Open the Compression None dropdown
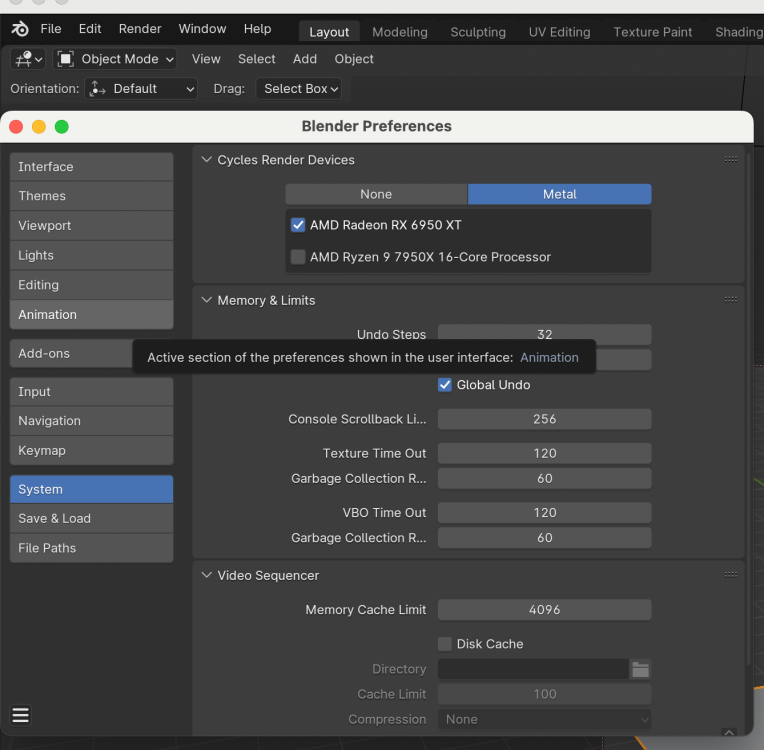This screenshot has height=750, width=764. [x=544, y=719]
